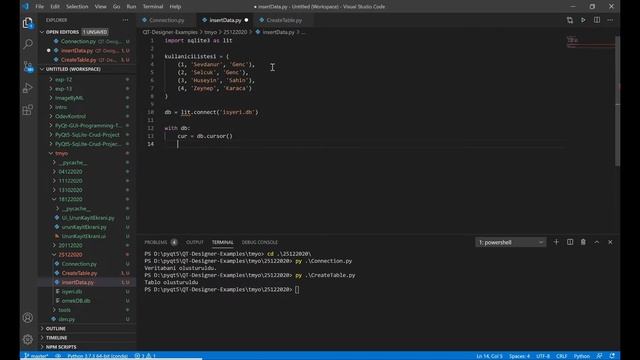This screenshot has height=360, width=640.
Task: Expand the OdevKontrol folder
Action: pos(87,116)
